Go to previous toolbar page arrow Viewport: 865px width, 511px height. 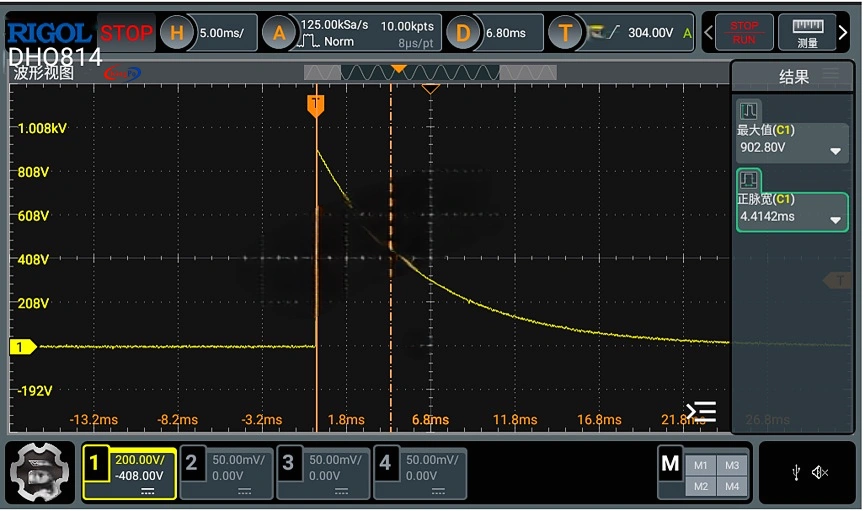708,33
